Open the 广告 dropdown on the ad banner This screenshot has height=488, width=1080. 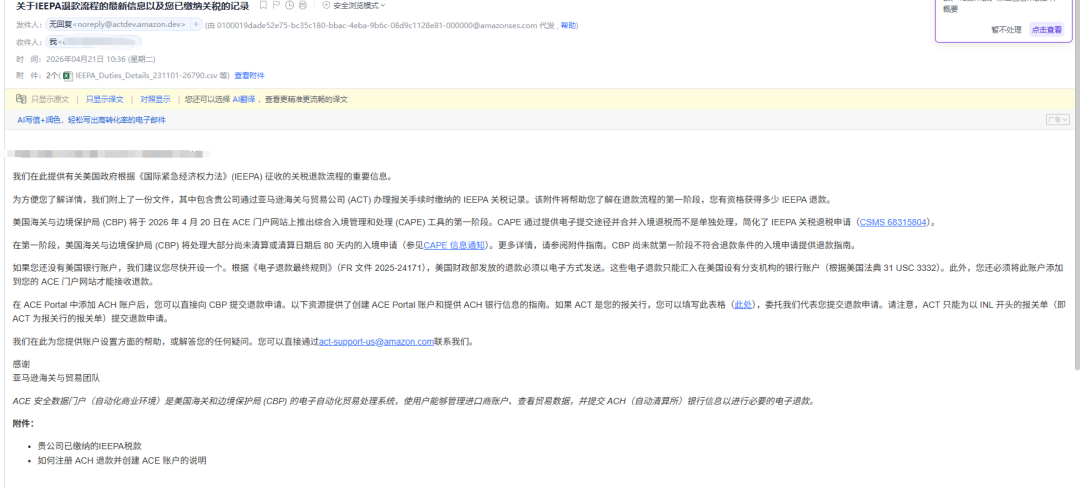tap(1058, 120)
